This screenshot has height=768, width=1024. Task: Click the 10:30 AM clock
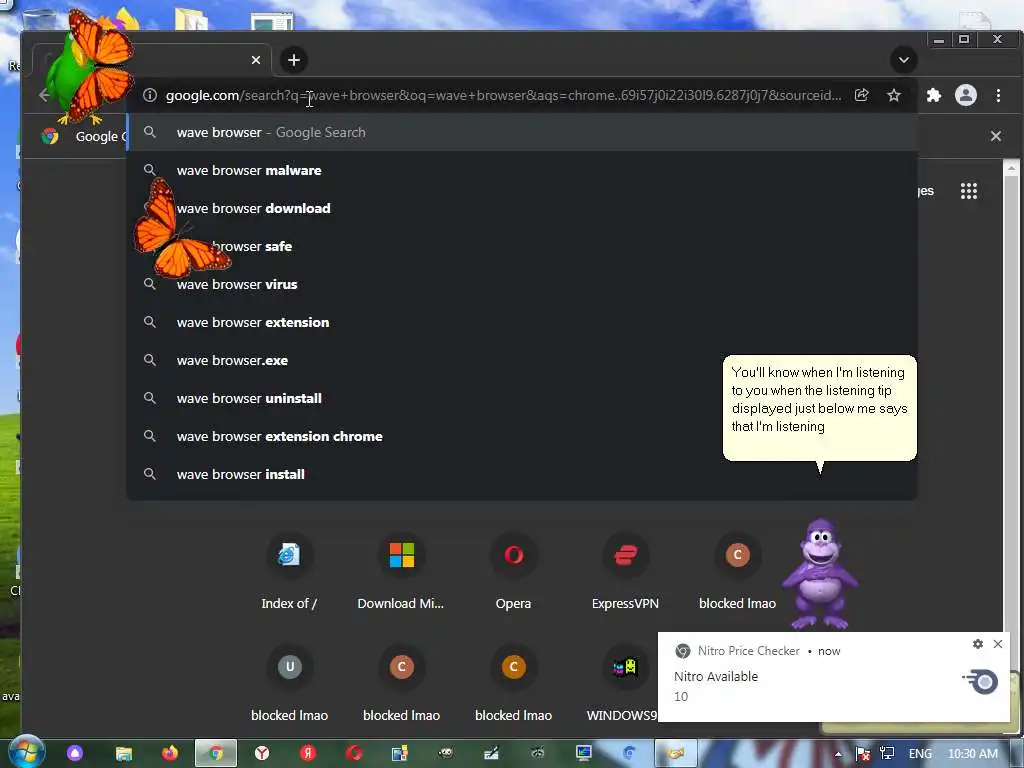[973, 754]
